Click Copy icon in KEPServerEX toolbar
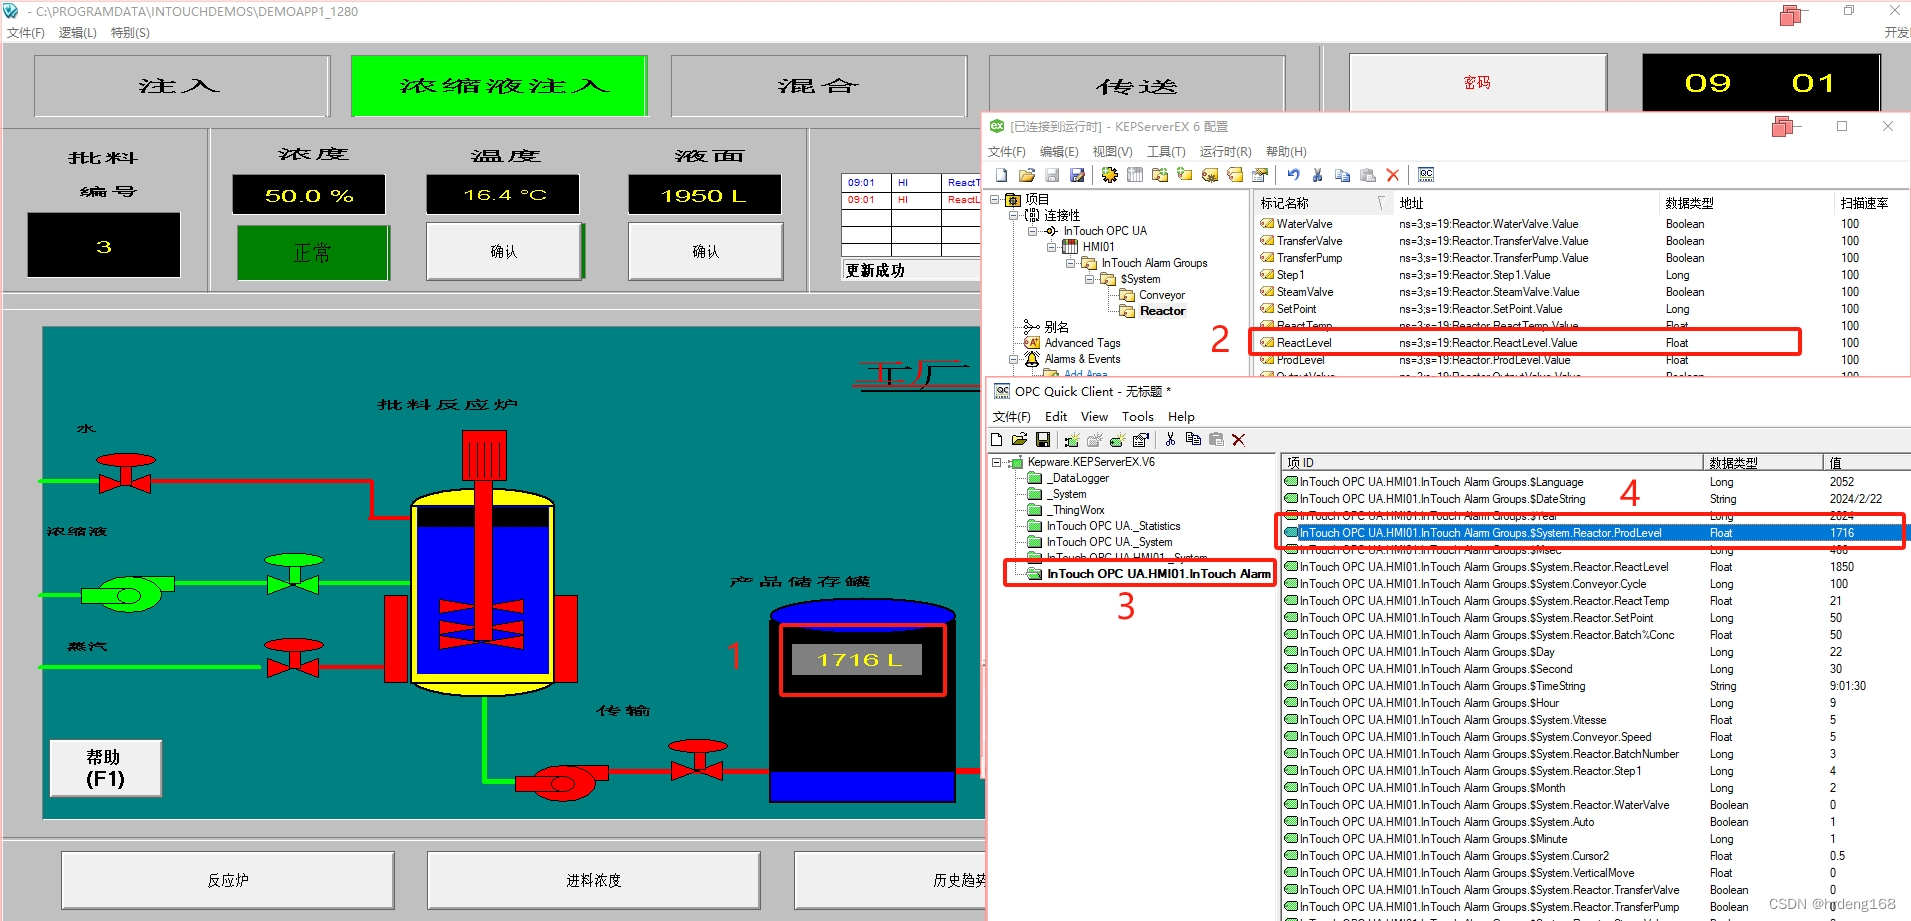This screenshot has height=921, width=1911. tap(1342, 175)
